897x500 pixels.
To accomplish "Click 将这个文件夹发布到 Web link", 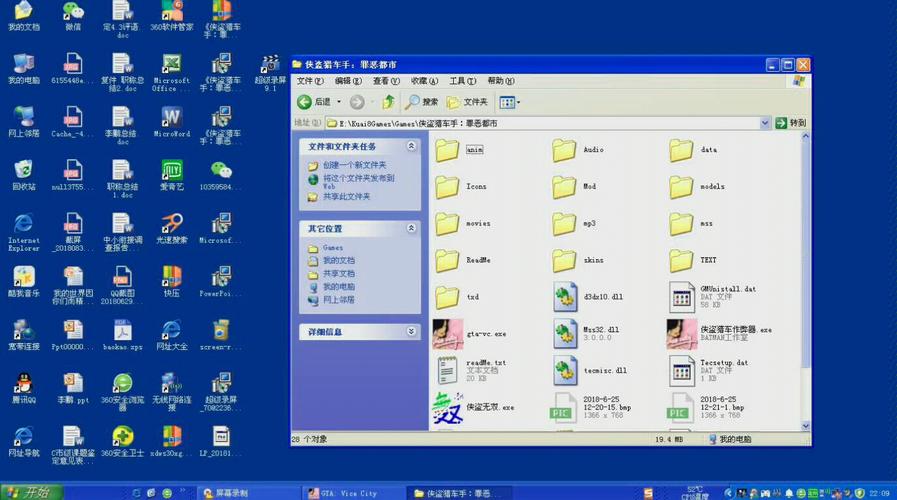I will [358, 181].
